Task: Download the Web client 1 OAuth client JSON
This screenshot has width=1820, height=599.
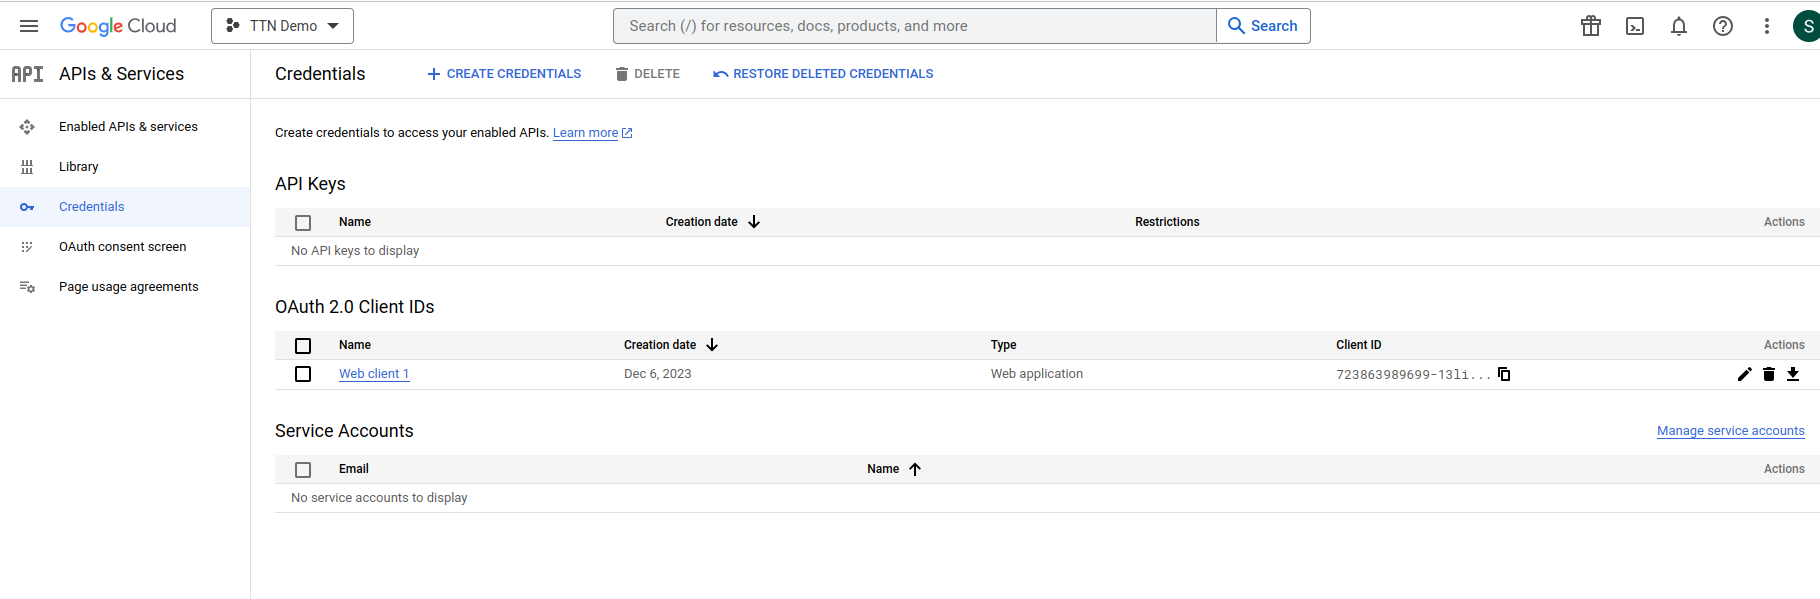Action: pos(1793,374)
